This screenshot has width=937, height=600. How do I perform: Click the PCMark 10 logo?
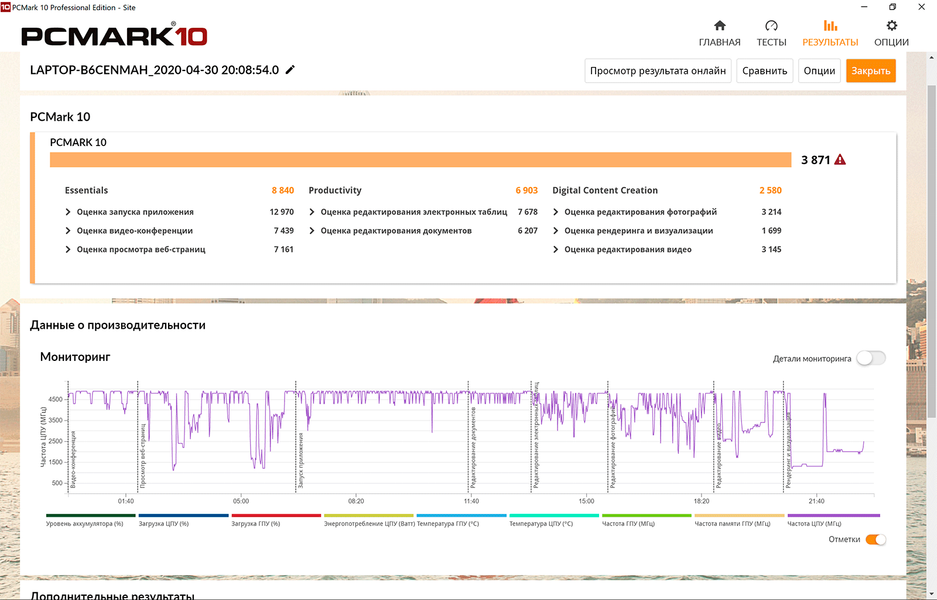pyautogui.click(x=114, y=35)
